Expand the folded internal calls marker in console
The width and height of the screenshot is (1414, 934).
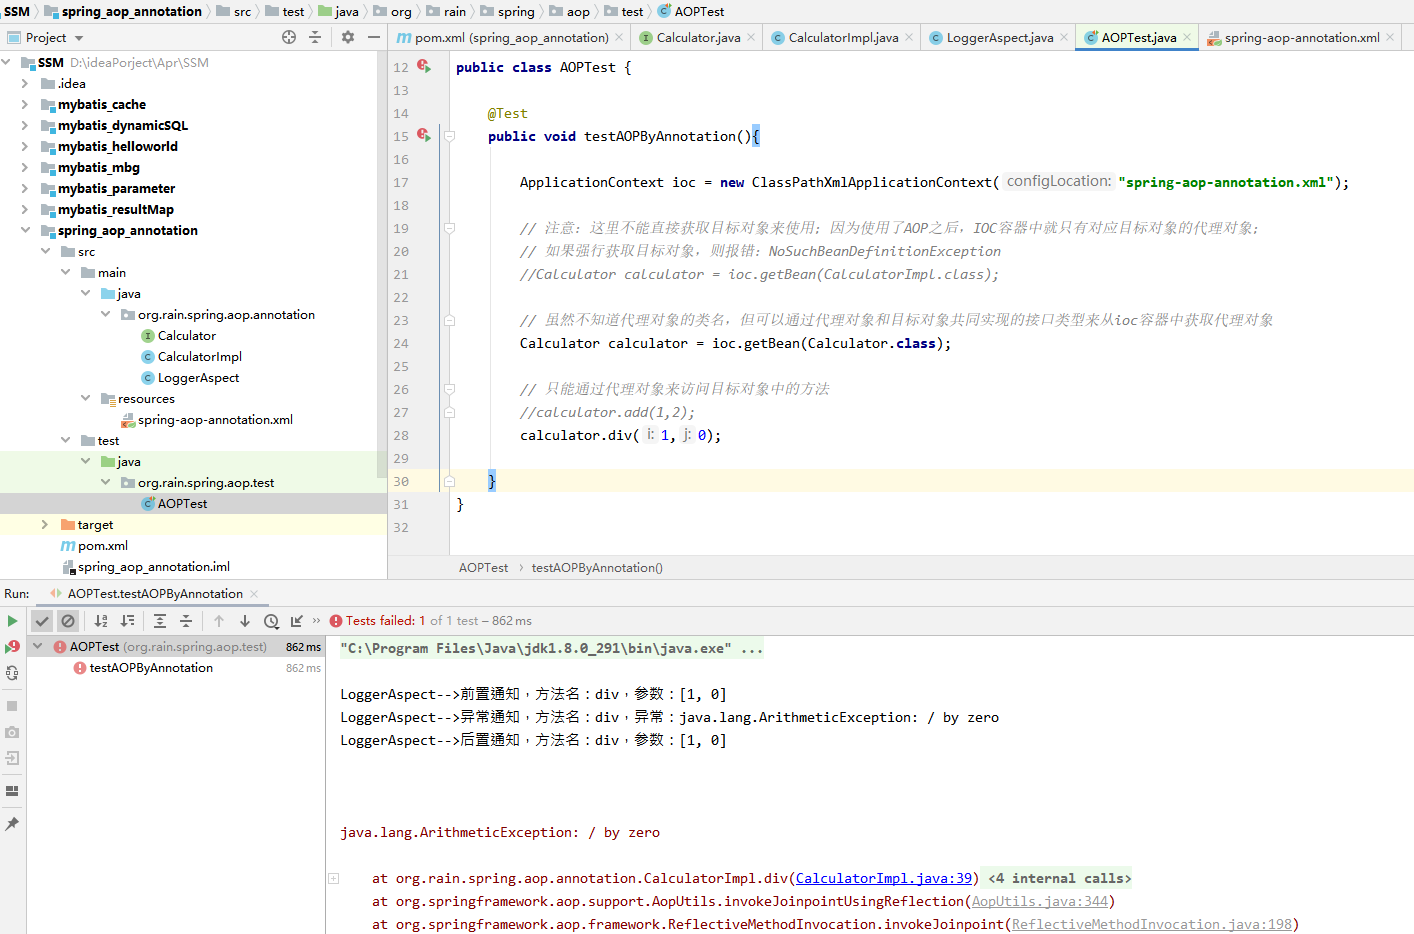tap(334, 878)
